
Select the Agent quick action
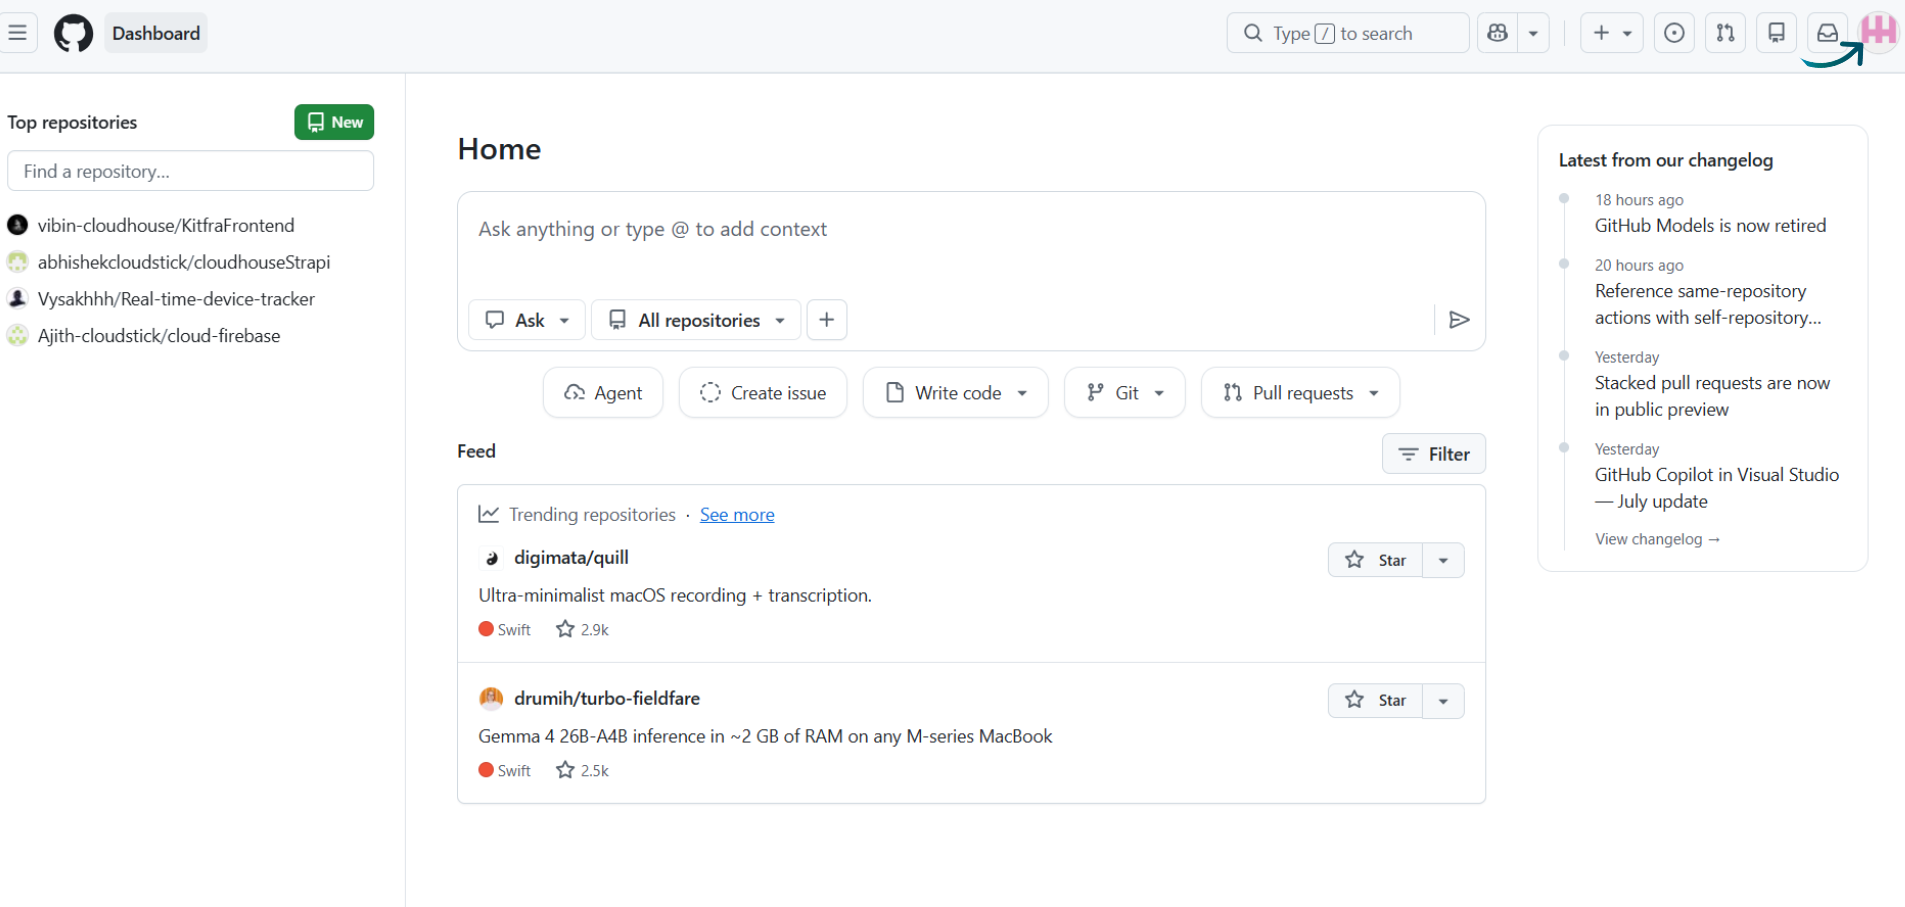click(603, 393)
